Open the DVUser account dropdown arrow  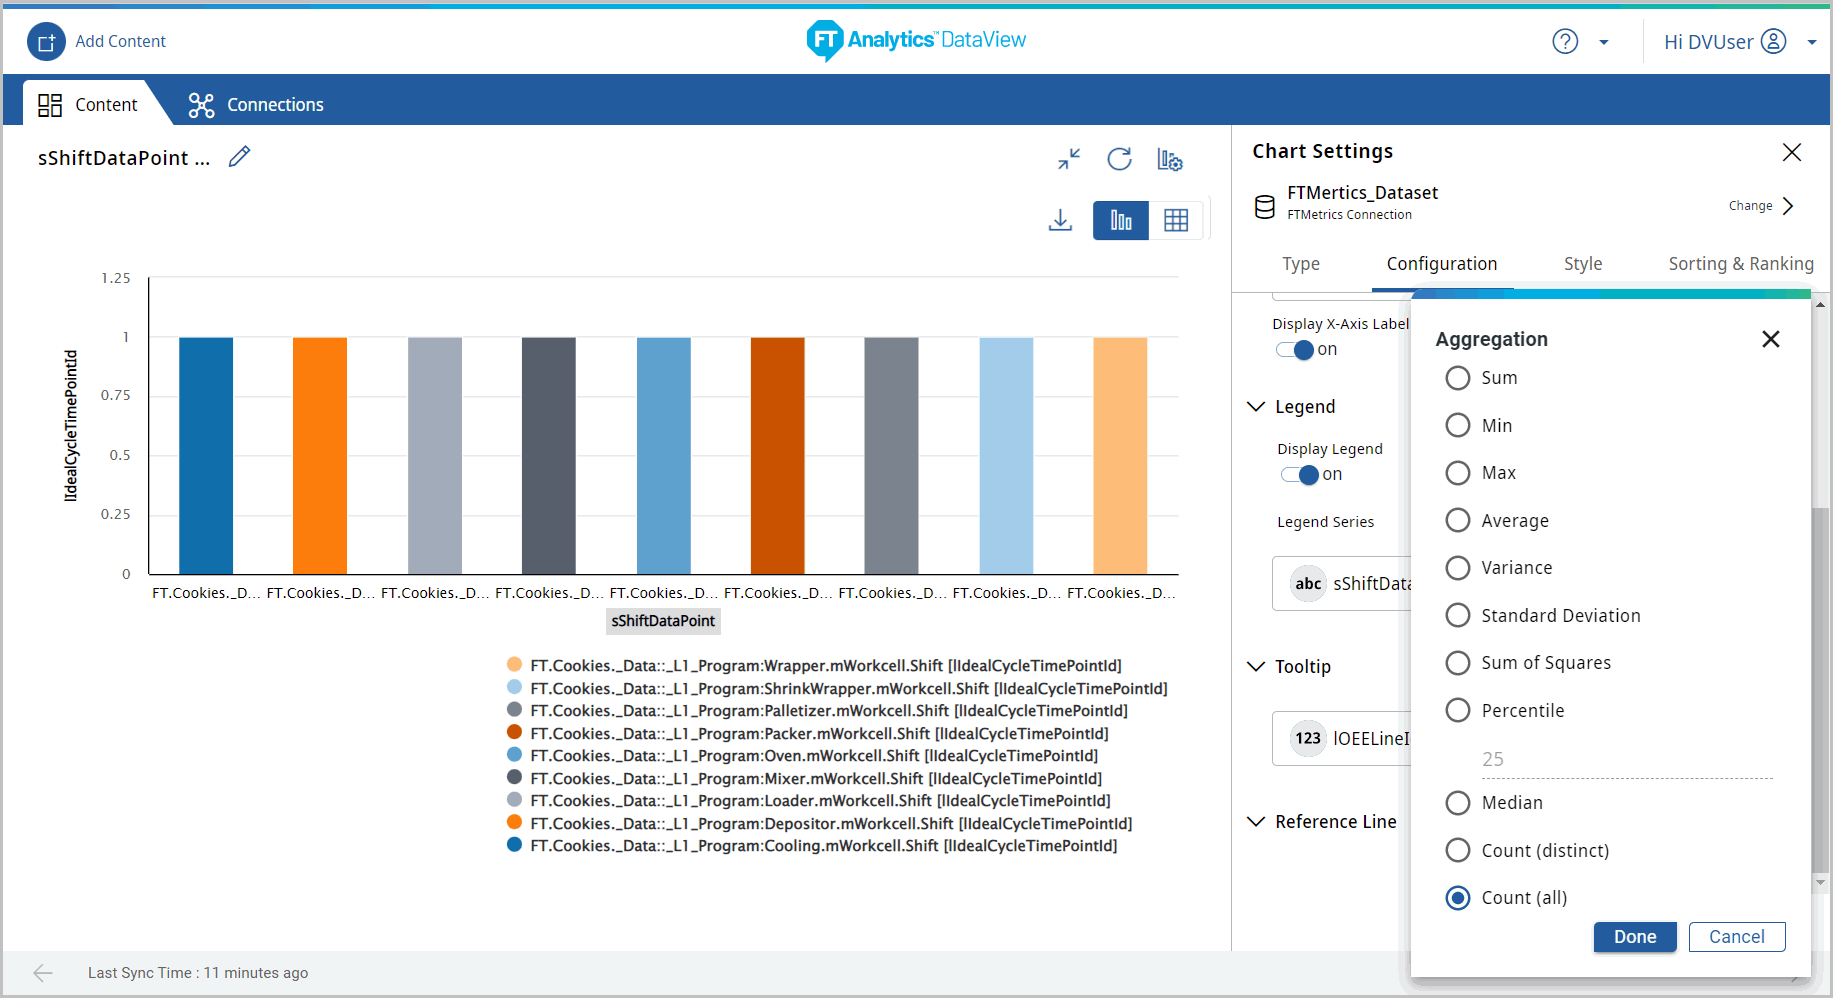point(1811,42)
